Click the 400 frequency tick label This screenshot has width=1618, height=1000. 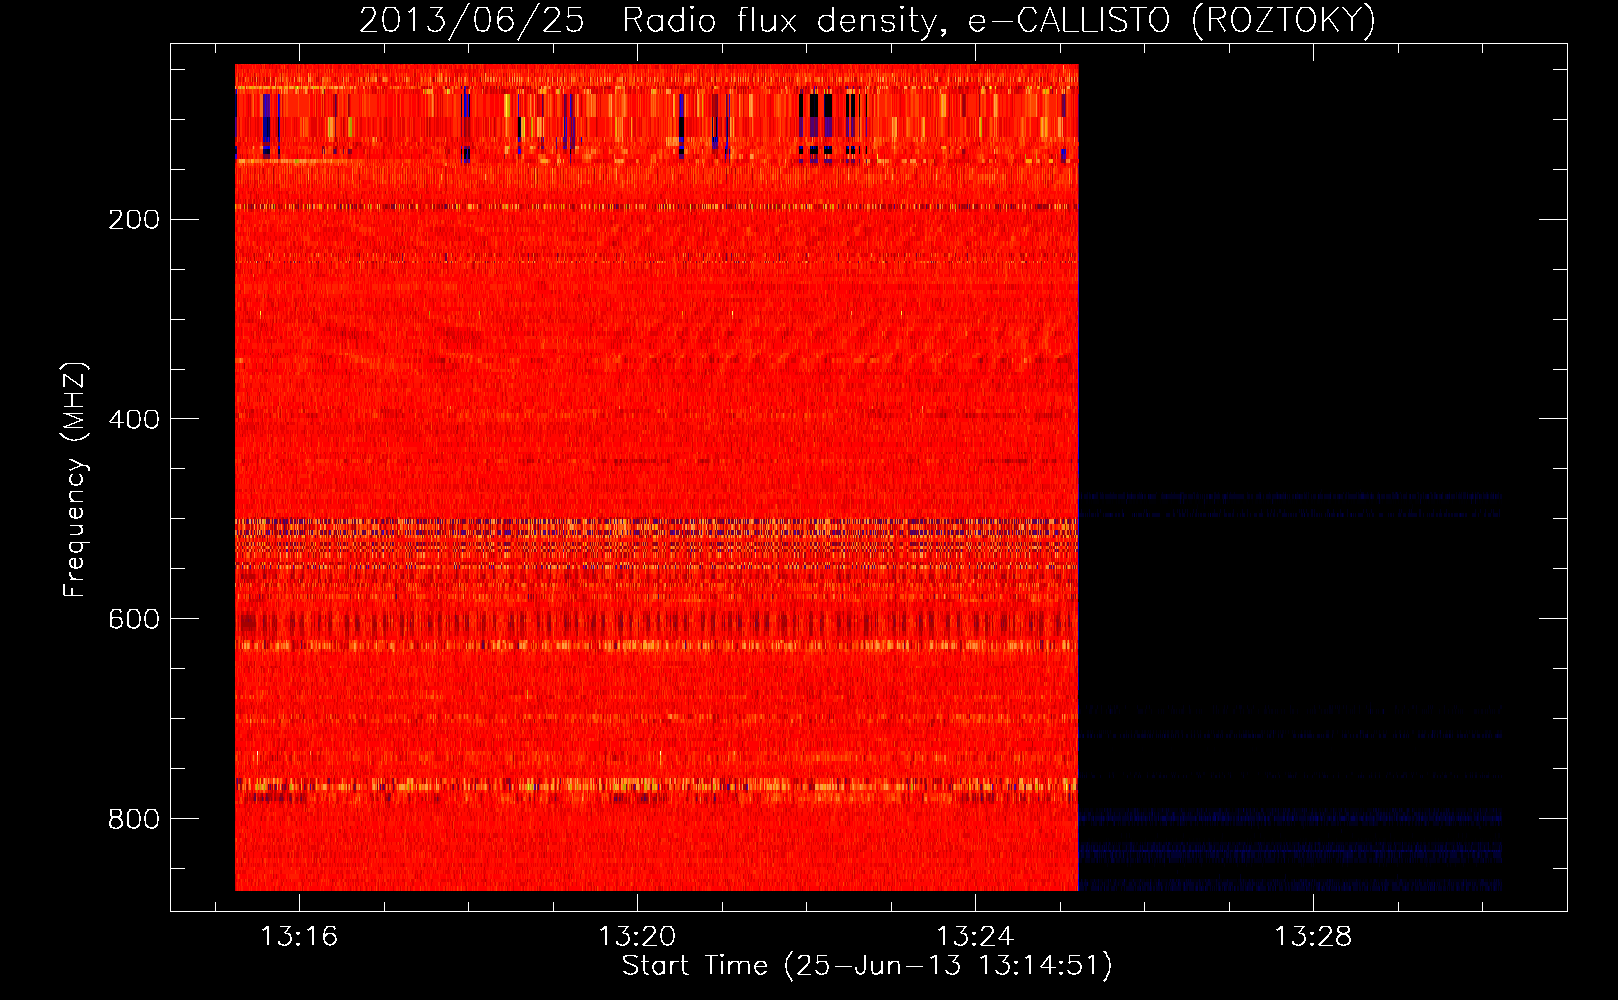point(134,420)
